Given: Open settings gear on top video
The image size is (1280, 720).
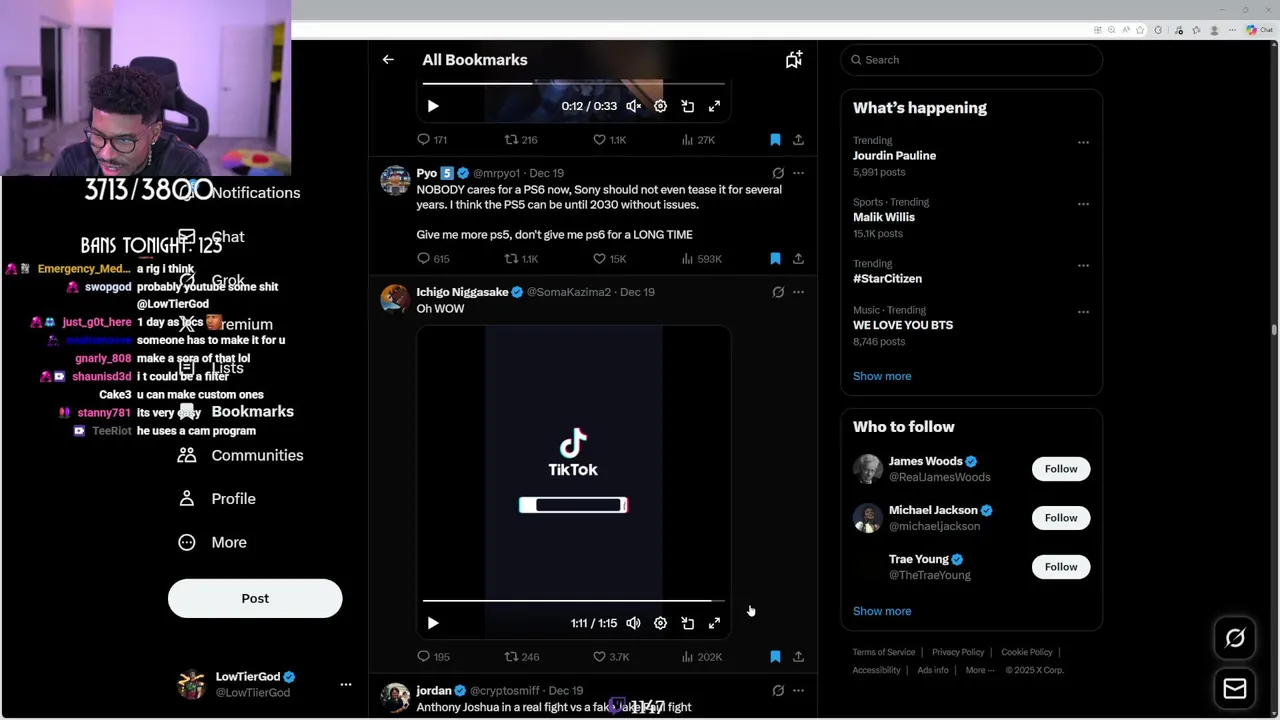Looking at the screenshot, I should (x=660, y=106).
